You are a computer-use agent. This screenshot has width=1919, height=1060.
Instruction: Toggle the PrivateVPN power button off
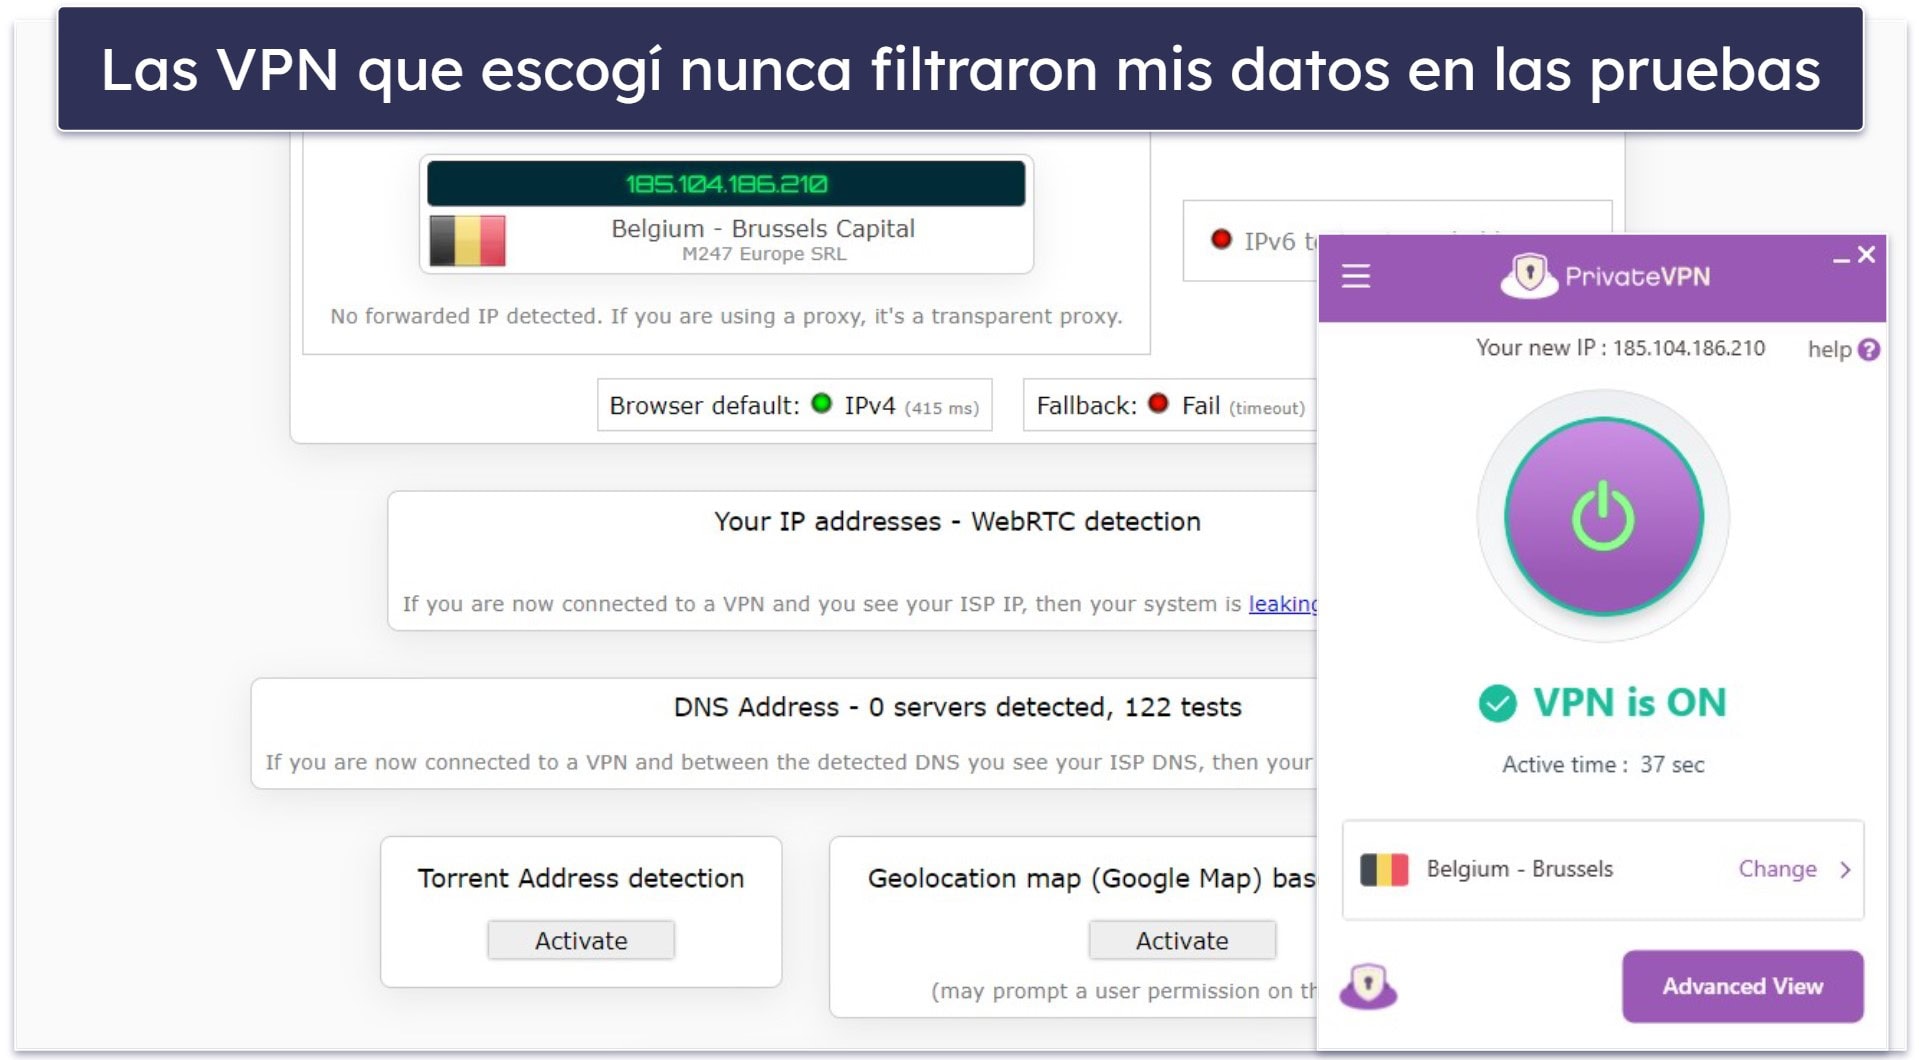(x=1603, y=516)
